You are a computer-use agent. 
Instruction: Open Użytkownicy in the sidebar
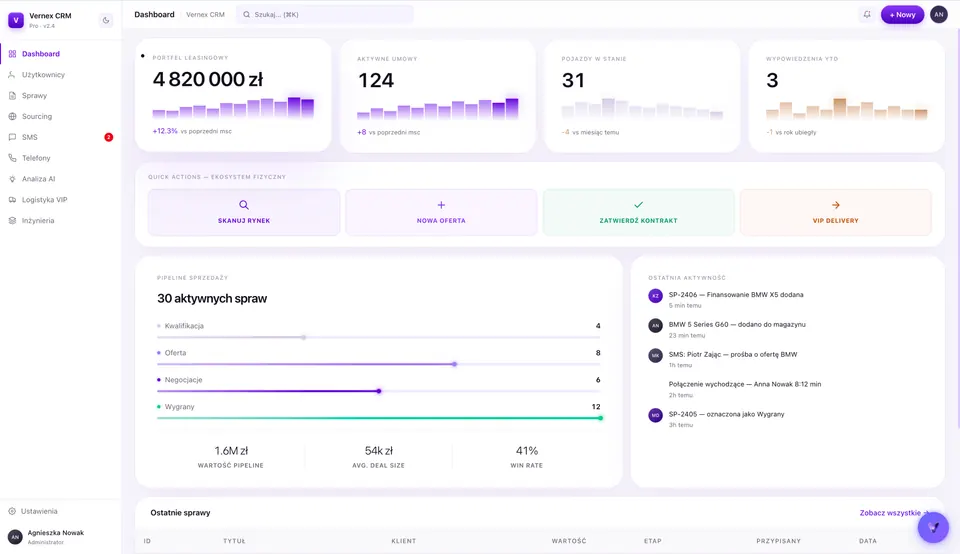[61, 75]
